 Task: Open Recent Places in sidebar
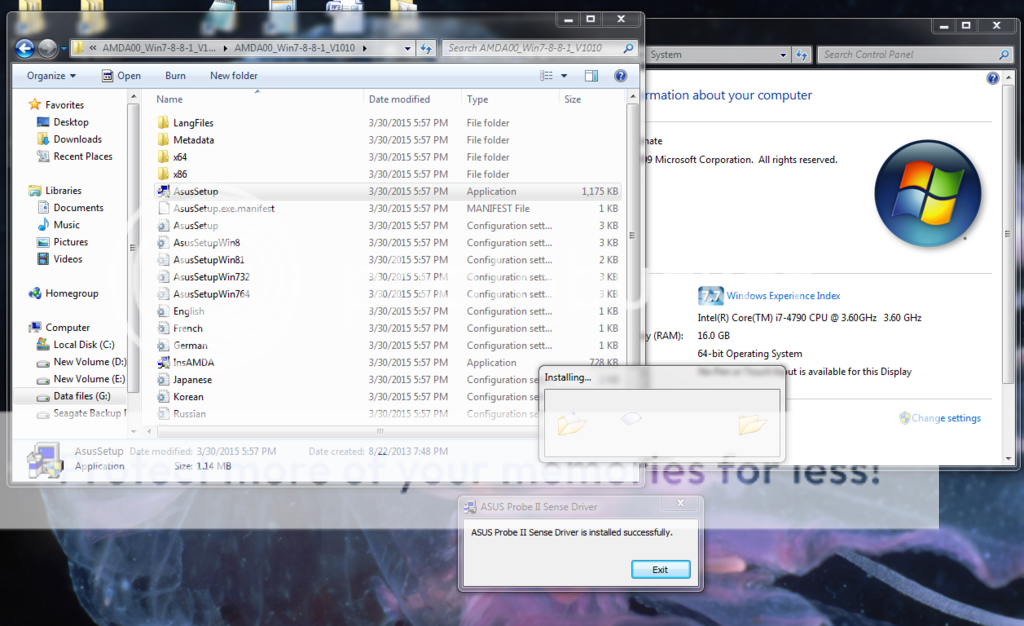click(82, 156)
